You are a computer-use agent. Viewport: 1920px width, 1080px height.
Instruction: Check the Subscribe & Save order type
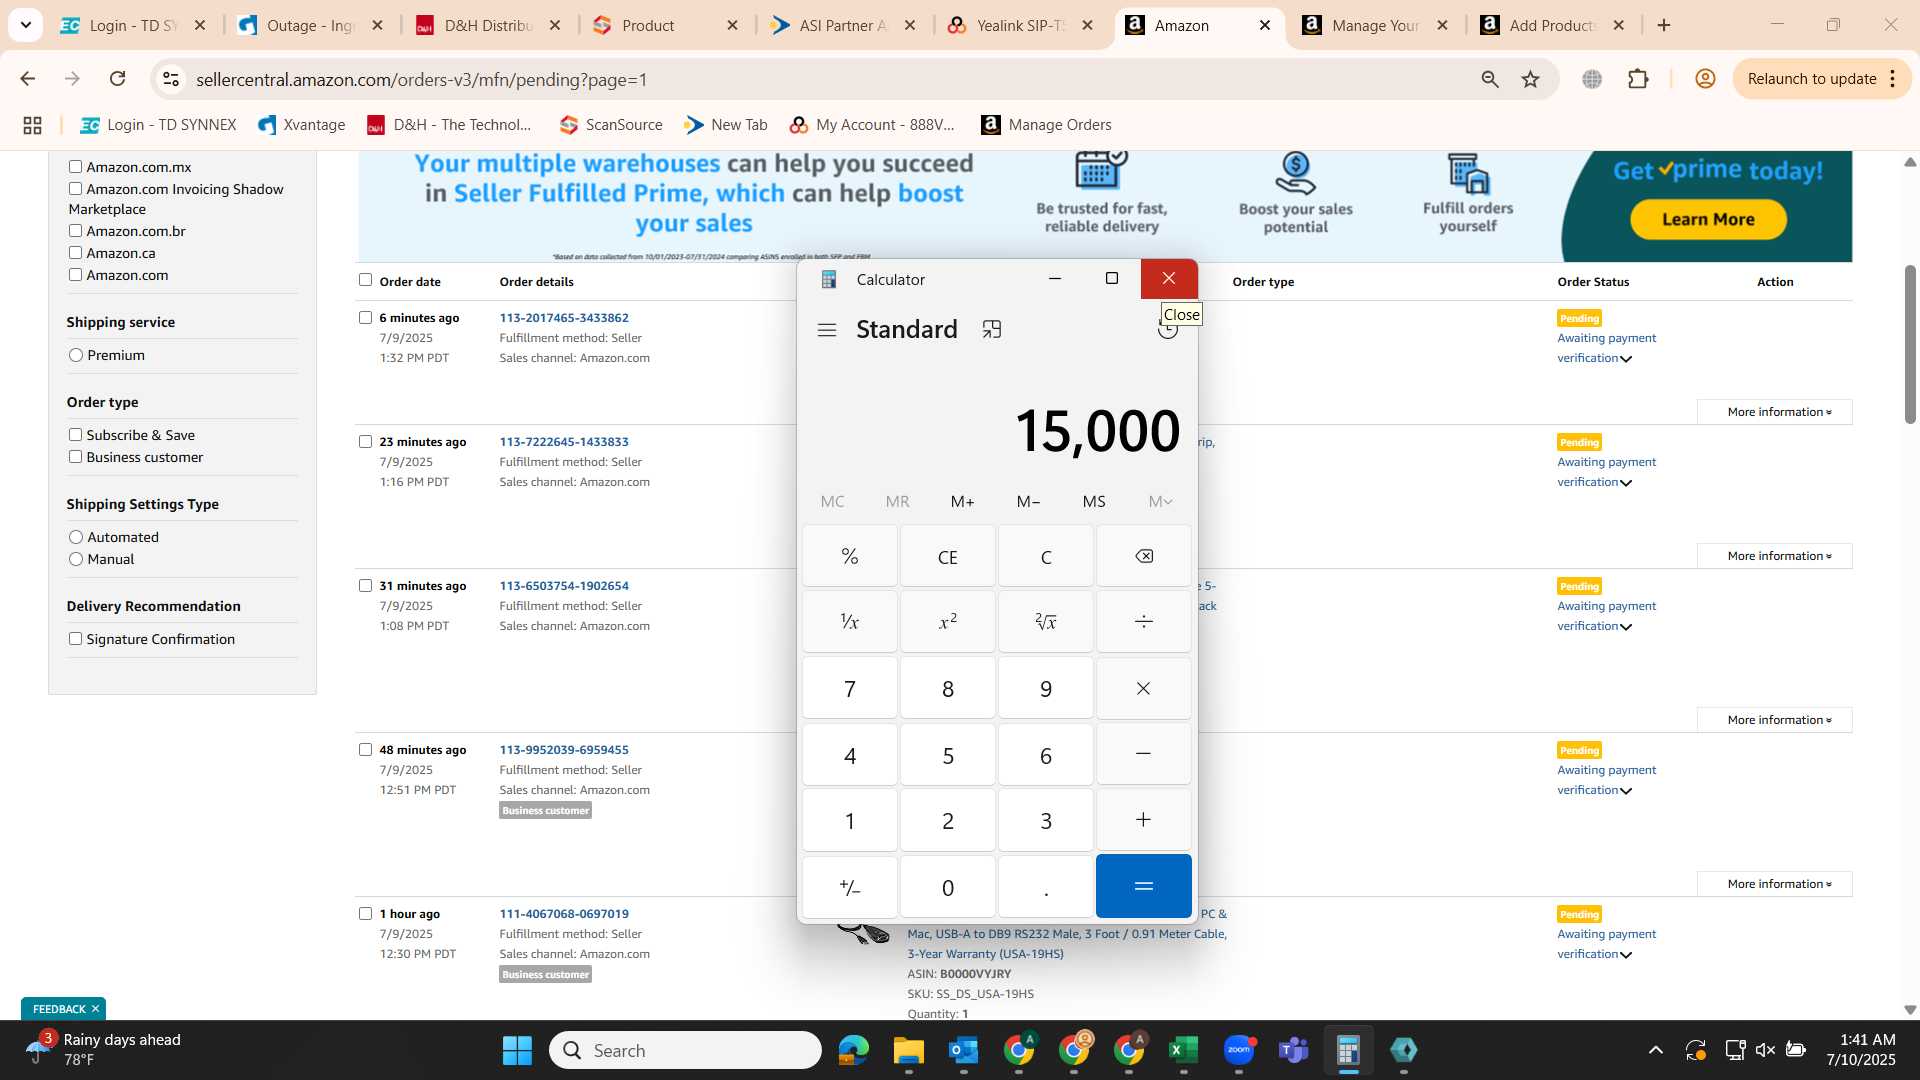[75, 435]
